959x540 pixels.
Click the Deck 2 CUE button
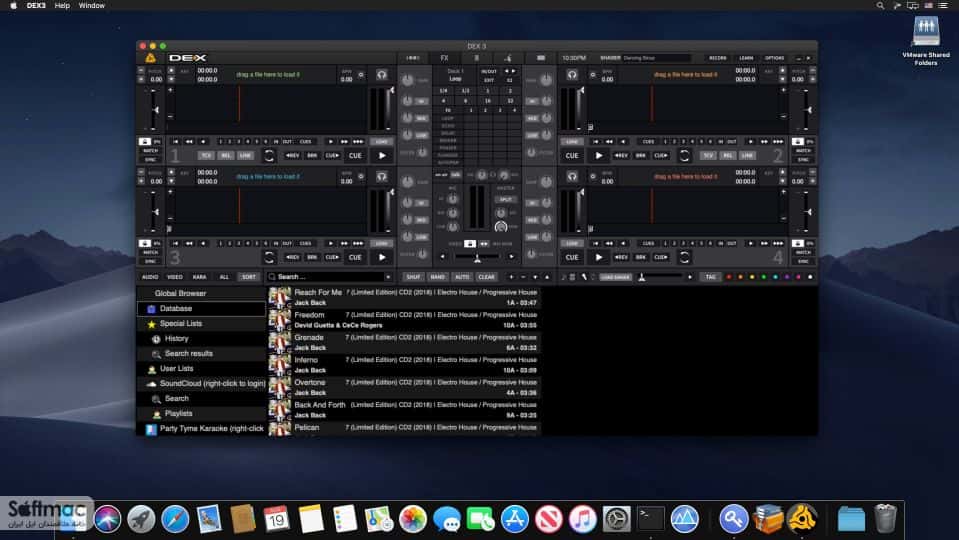coord(572,155)
